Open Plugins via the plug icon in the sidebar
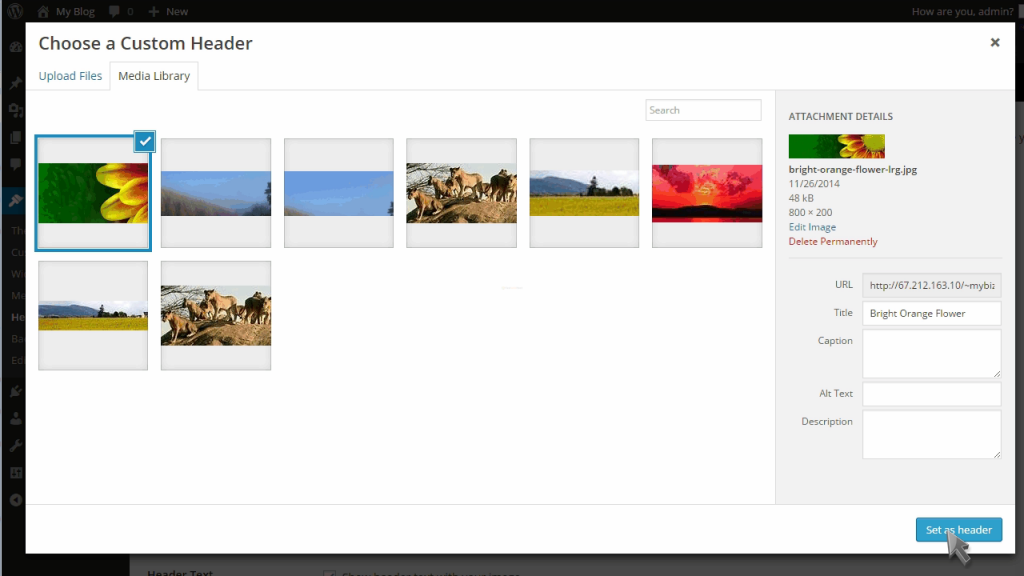 point(14,391)
